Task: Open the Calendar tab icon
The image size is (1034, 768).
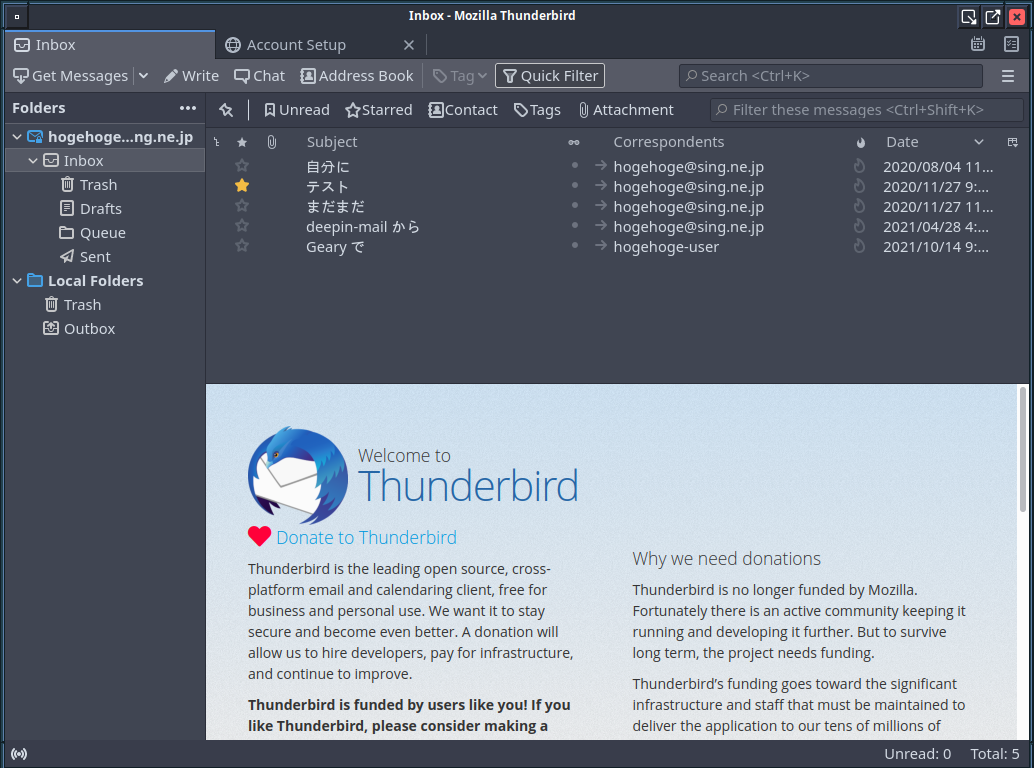Action: pyautogui.click(x=978, y=44)
